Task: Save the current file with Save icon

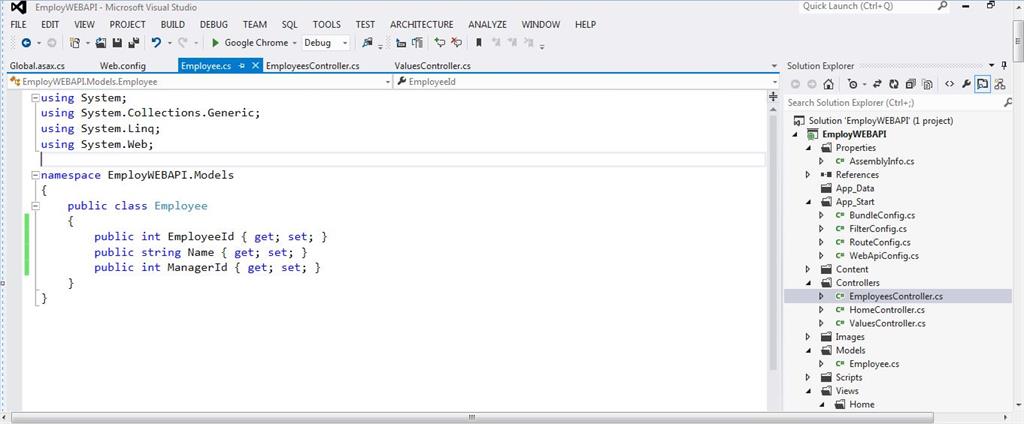Action: click(x=117, y=42)
